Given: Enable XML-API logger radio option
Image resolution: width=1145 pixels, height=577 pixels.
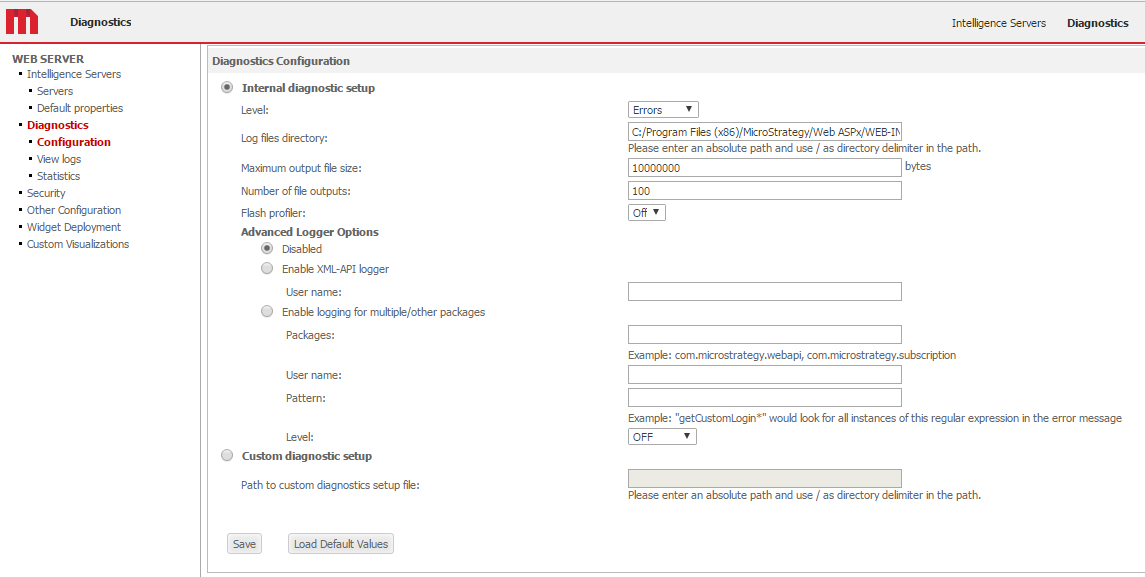Looking at the screenshot, I should 267,268.
